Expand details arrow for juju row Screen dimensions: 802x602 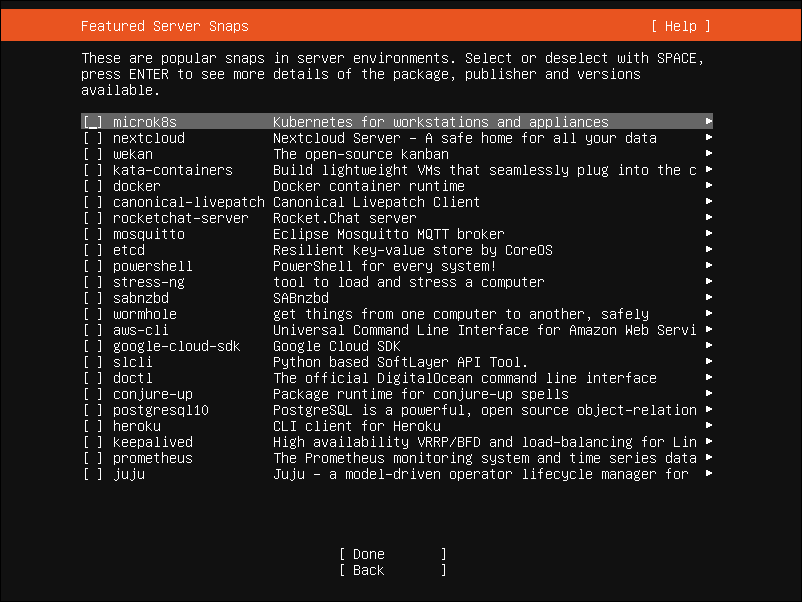pyautogui.click(x=708, y=474)
